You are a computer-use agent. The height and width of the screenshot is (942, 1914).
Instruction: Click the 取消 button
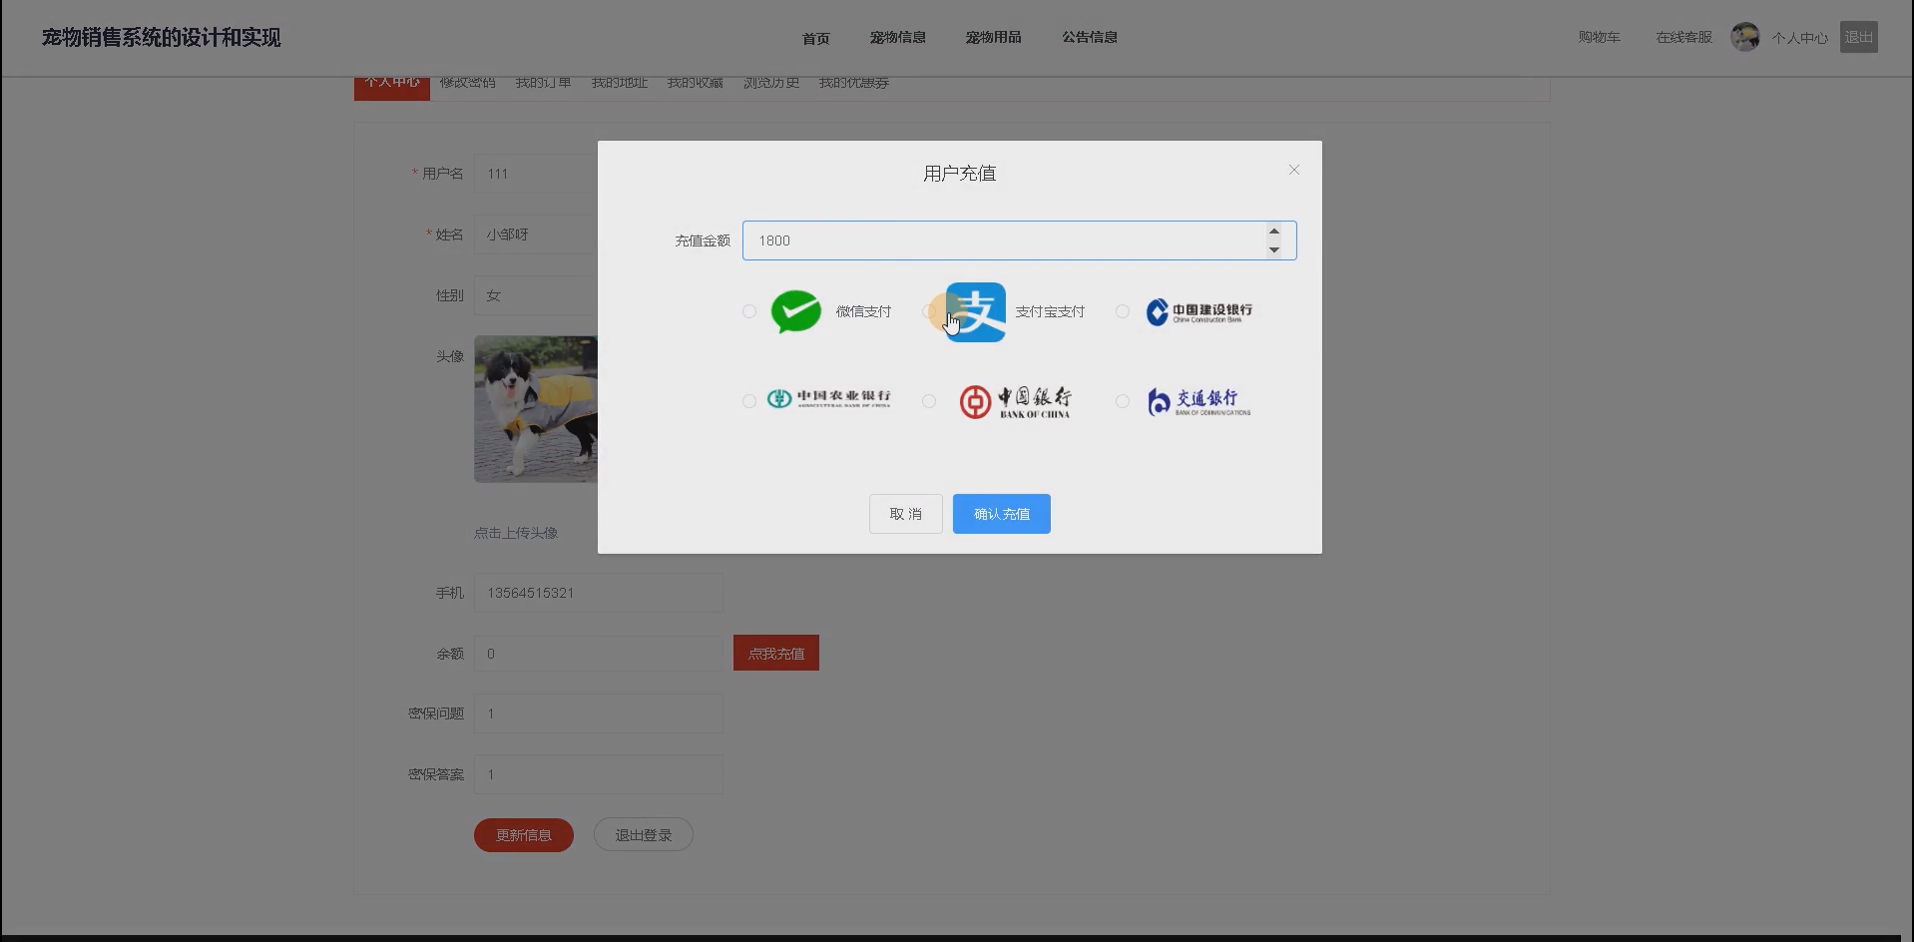[906, 514]
